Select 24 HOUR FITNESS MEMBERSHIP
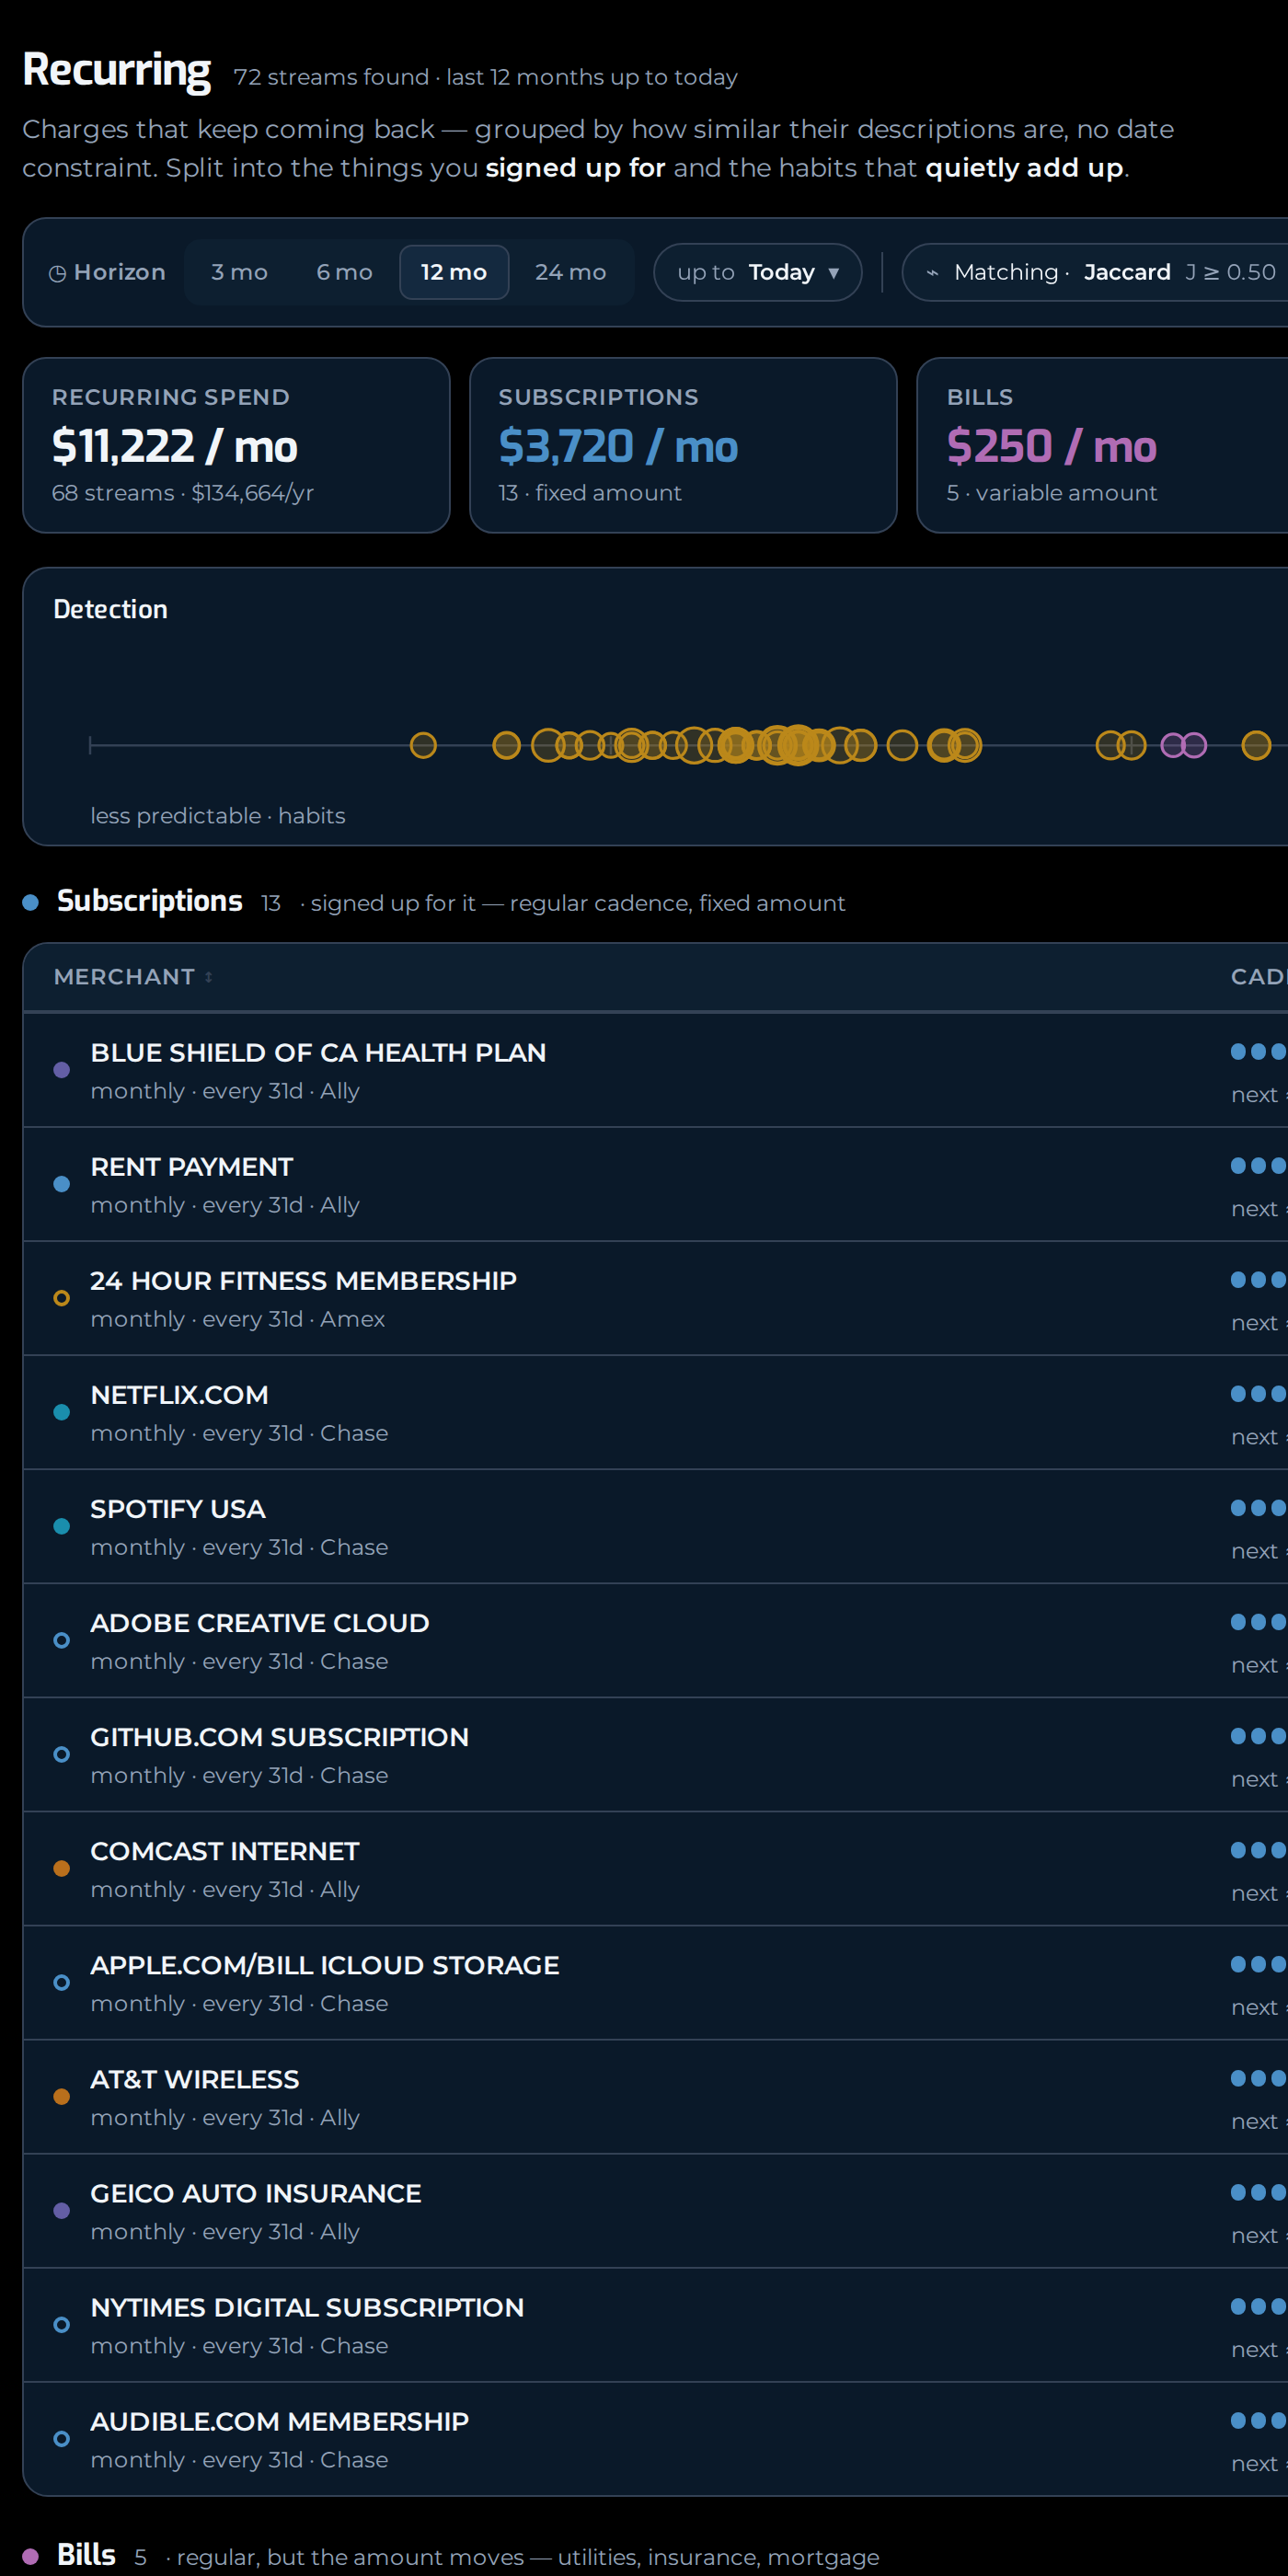The height and width of the screenshot is (2576, 1288). (303, 1281)
